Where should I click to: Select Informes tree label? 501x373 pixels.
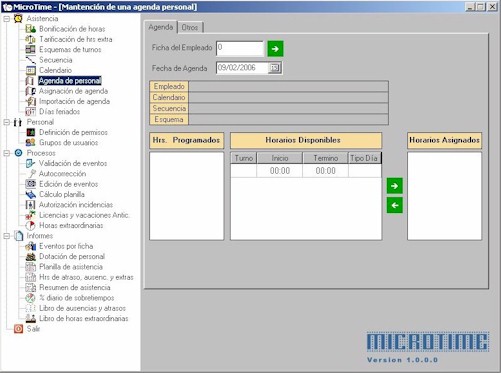[40, 236]
